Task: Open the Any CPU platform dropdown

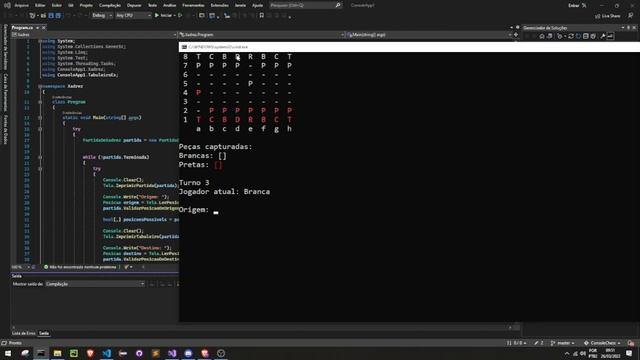Action: click(133, 16)
